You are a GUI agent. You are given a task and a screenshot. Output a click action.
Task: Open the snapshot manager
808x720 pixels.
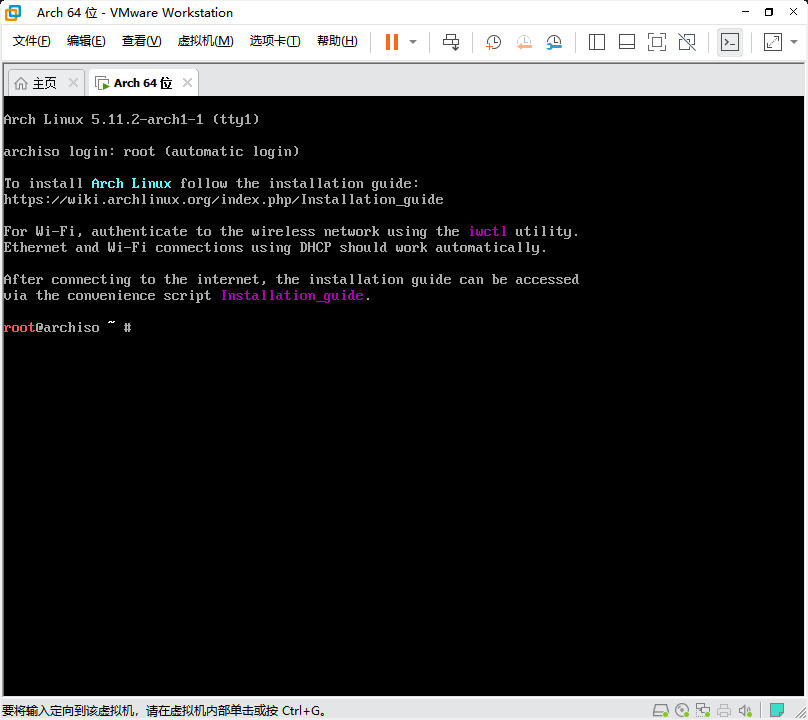point(554,42)
